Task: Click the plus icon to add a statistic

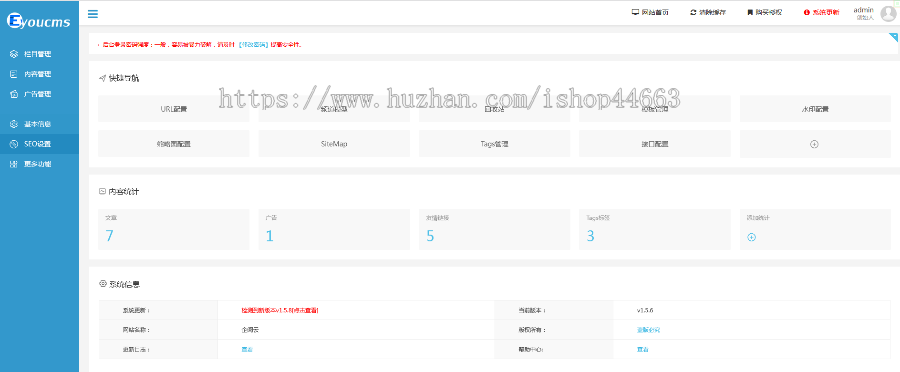Action: tap(751, 237)
